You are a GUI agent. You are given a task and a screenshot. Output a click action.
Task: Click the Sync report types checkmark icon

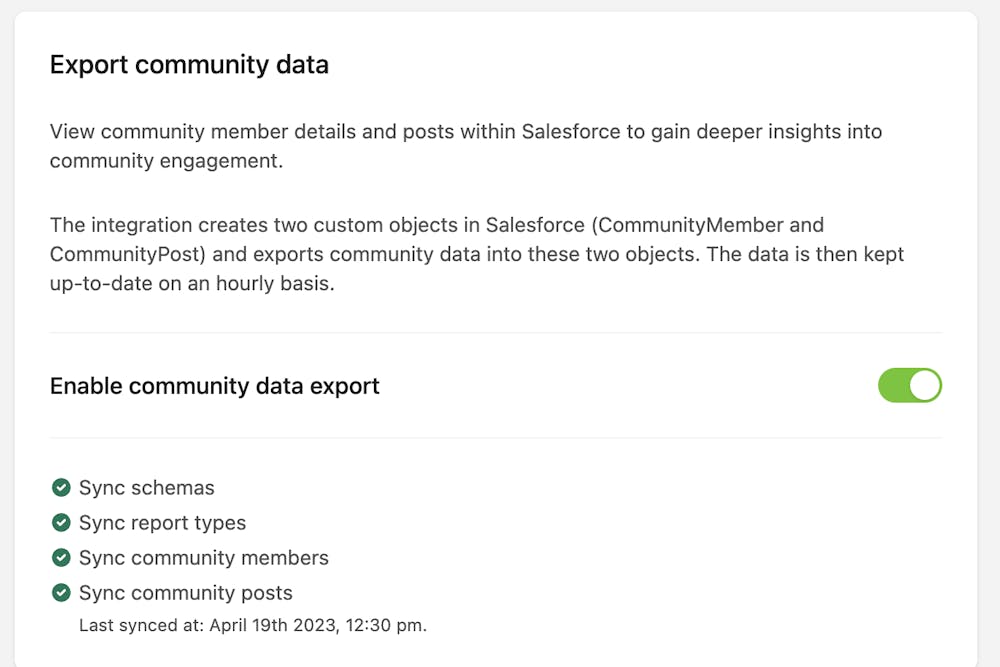pyautogui.click(x=61, y=523)
